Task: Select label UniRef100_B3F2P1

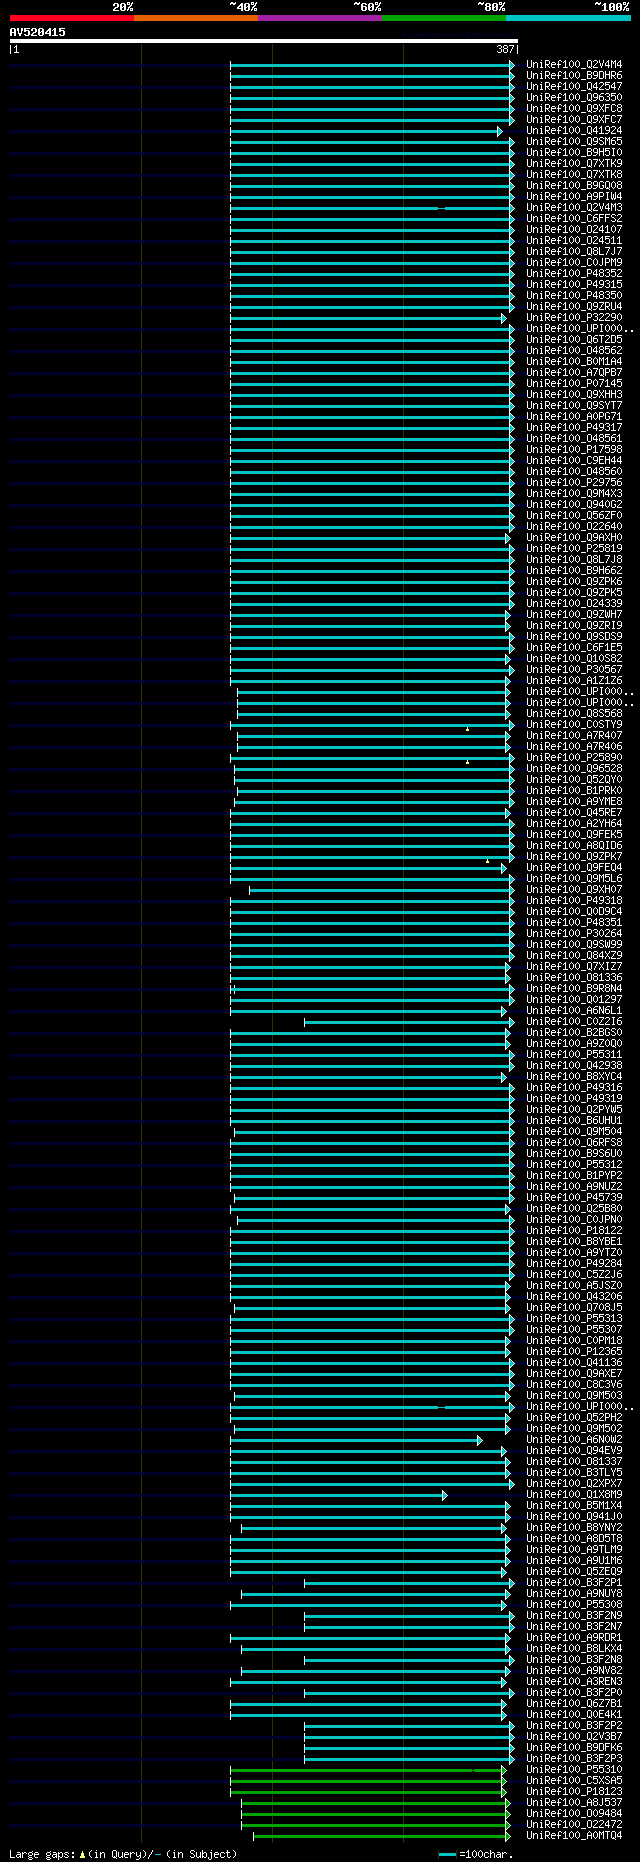Action: tap(574, 1582)
